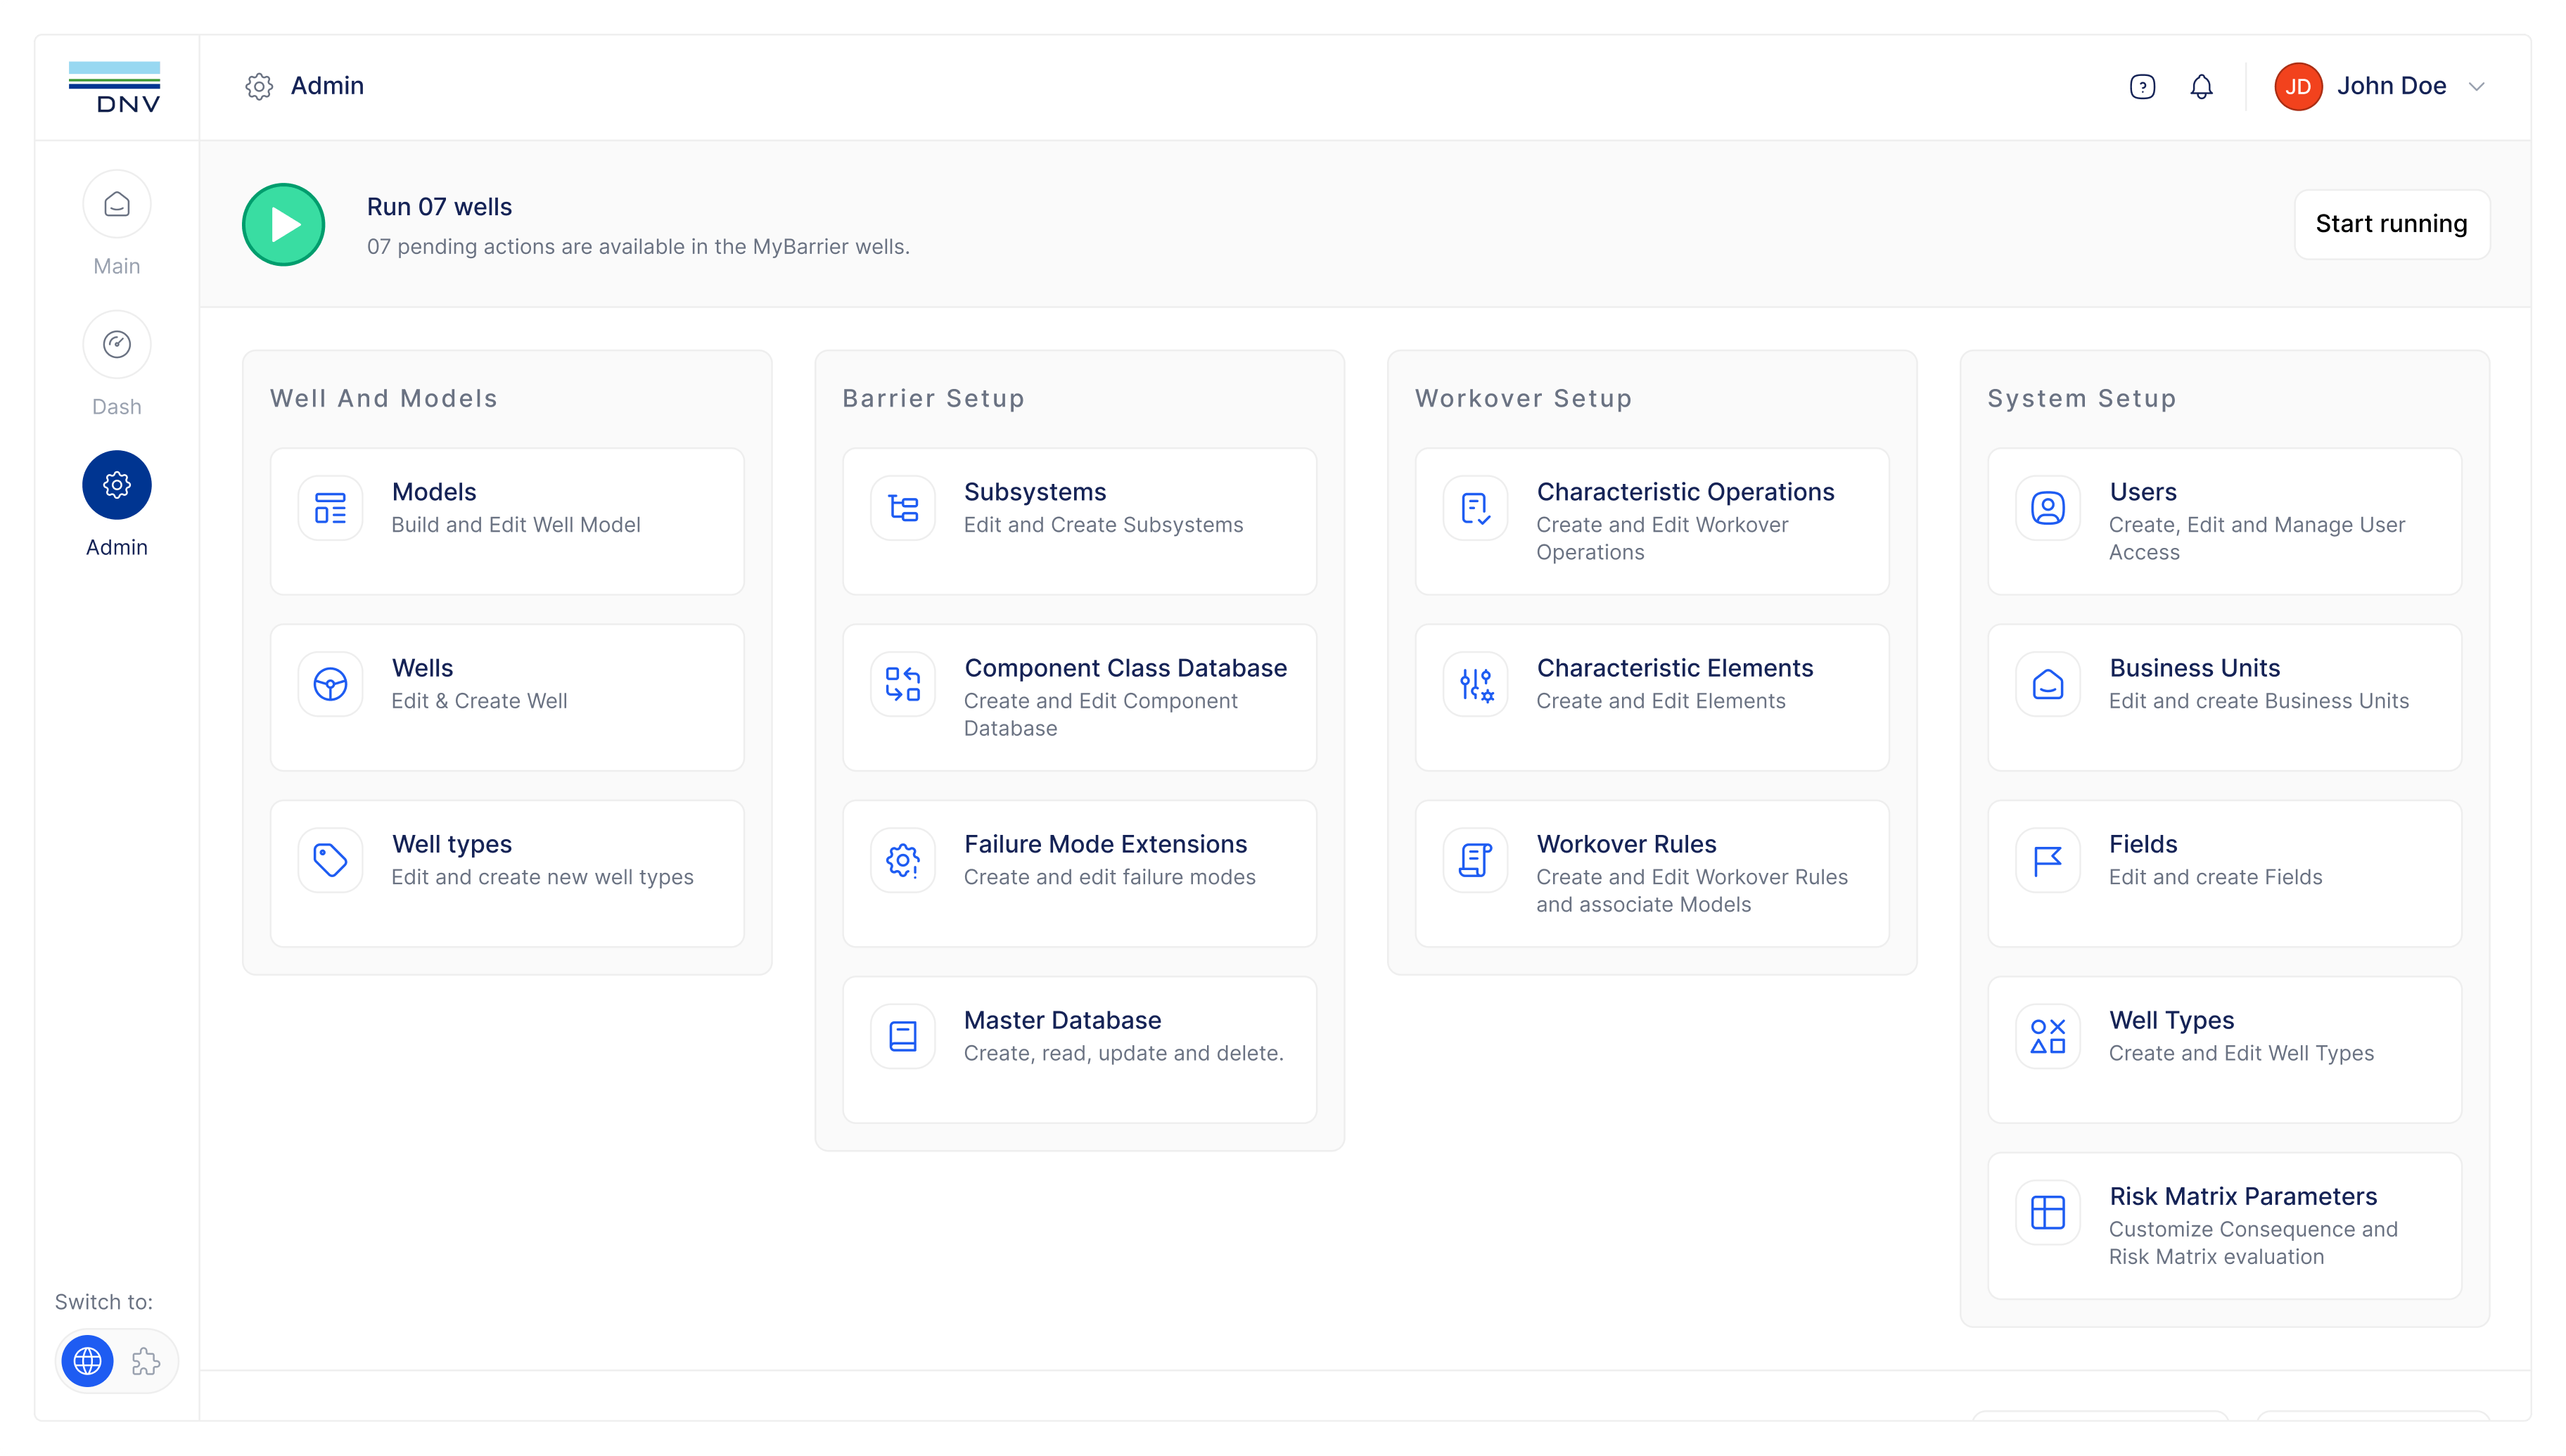Click the Admin page title text
The height and width of the screenshot is (1456, 2566).
click(327, 86)
